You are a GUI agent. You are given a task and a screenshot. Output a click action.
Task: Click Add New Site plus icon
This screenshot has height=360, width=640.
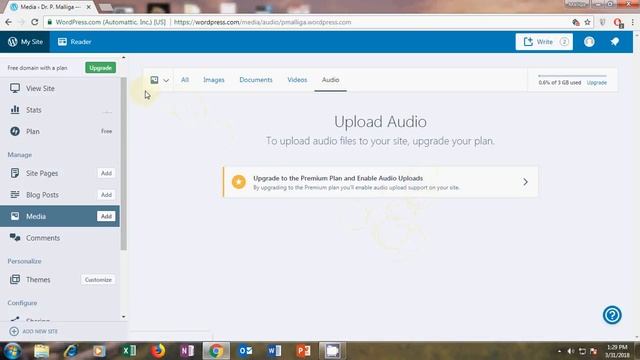pos(14,331)
